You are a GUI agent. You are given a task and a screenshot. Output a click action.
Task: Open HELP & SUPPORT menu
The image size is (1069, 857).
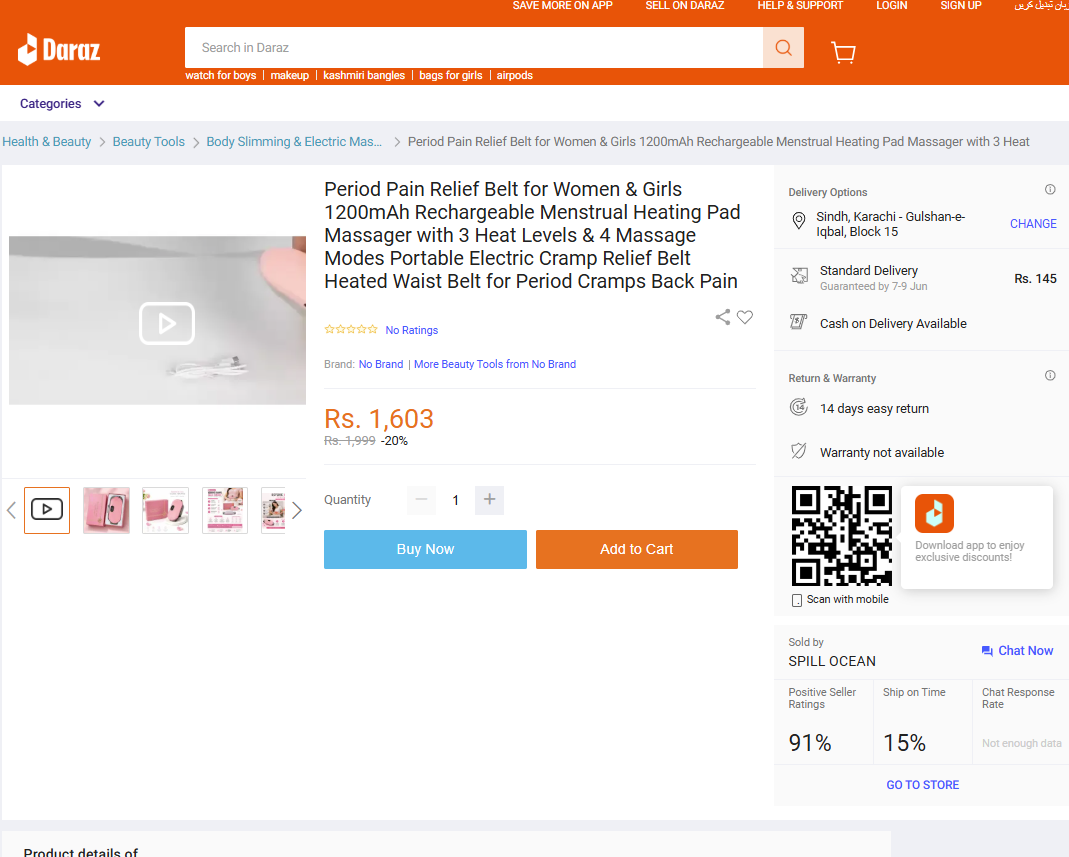point(800,5)
